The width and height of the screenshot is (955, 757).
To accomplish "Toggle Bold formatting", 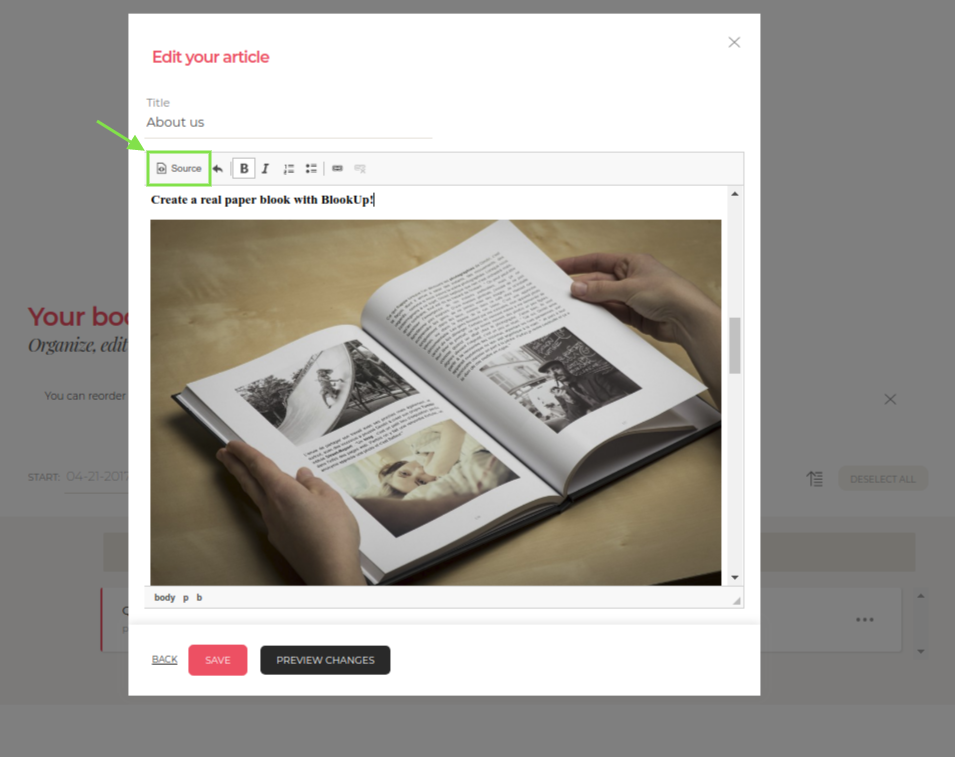I will (244, 169).
